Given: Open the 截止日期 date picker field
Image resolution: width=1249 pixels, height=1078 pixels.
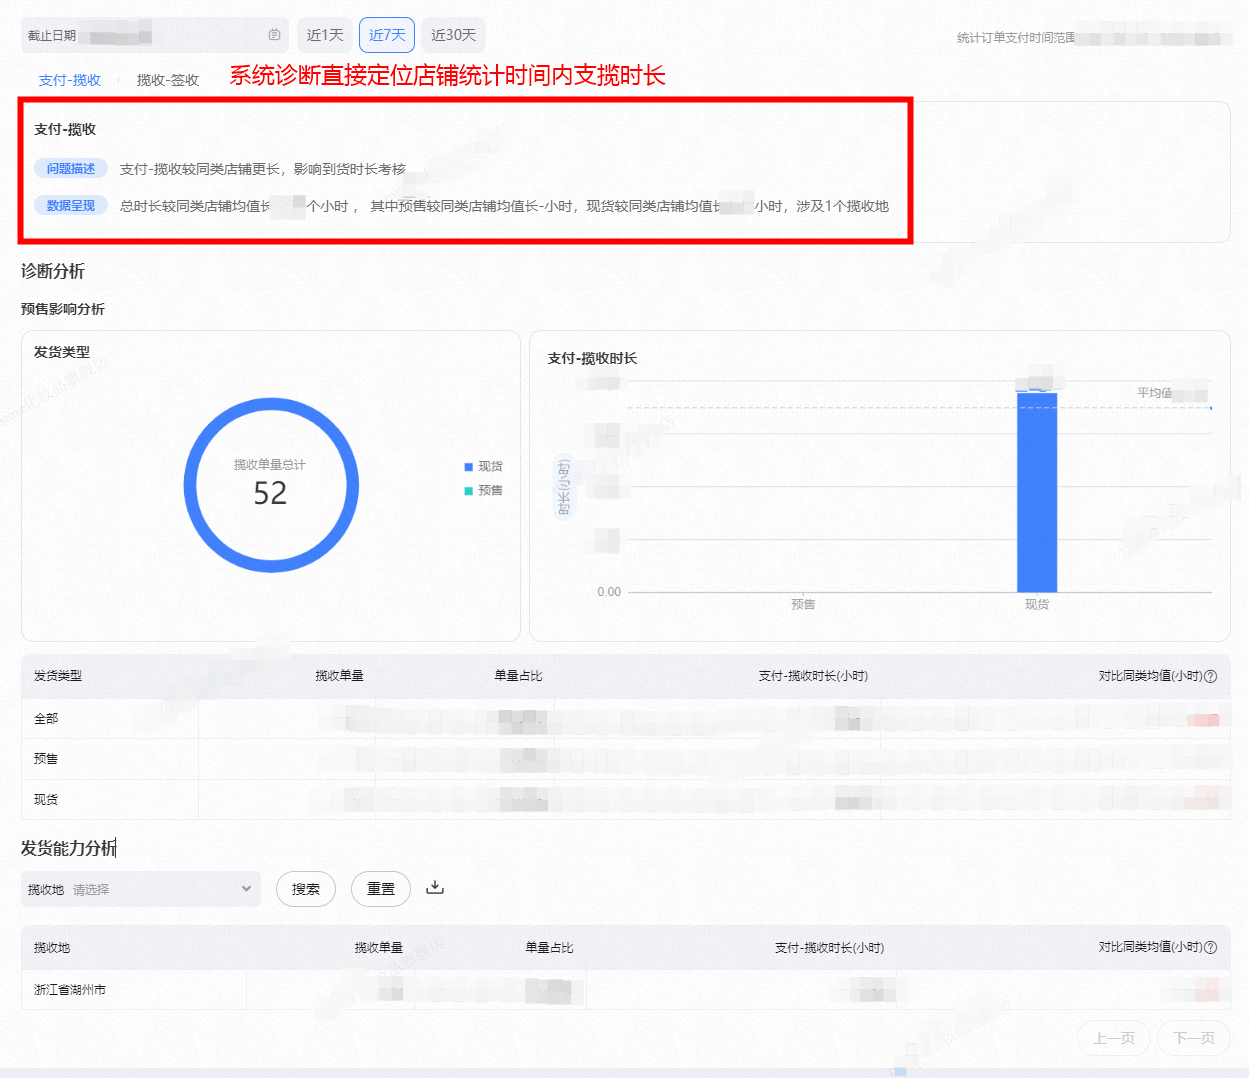Looking at the screenshot, I should (x=155, y=35).
